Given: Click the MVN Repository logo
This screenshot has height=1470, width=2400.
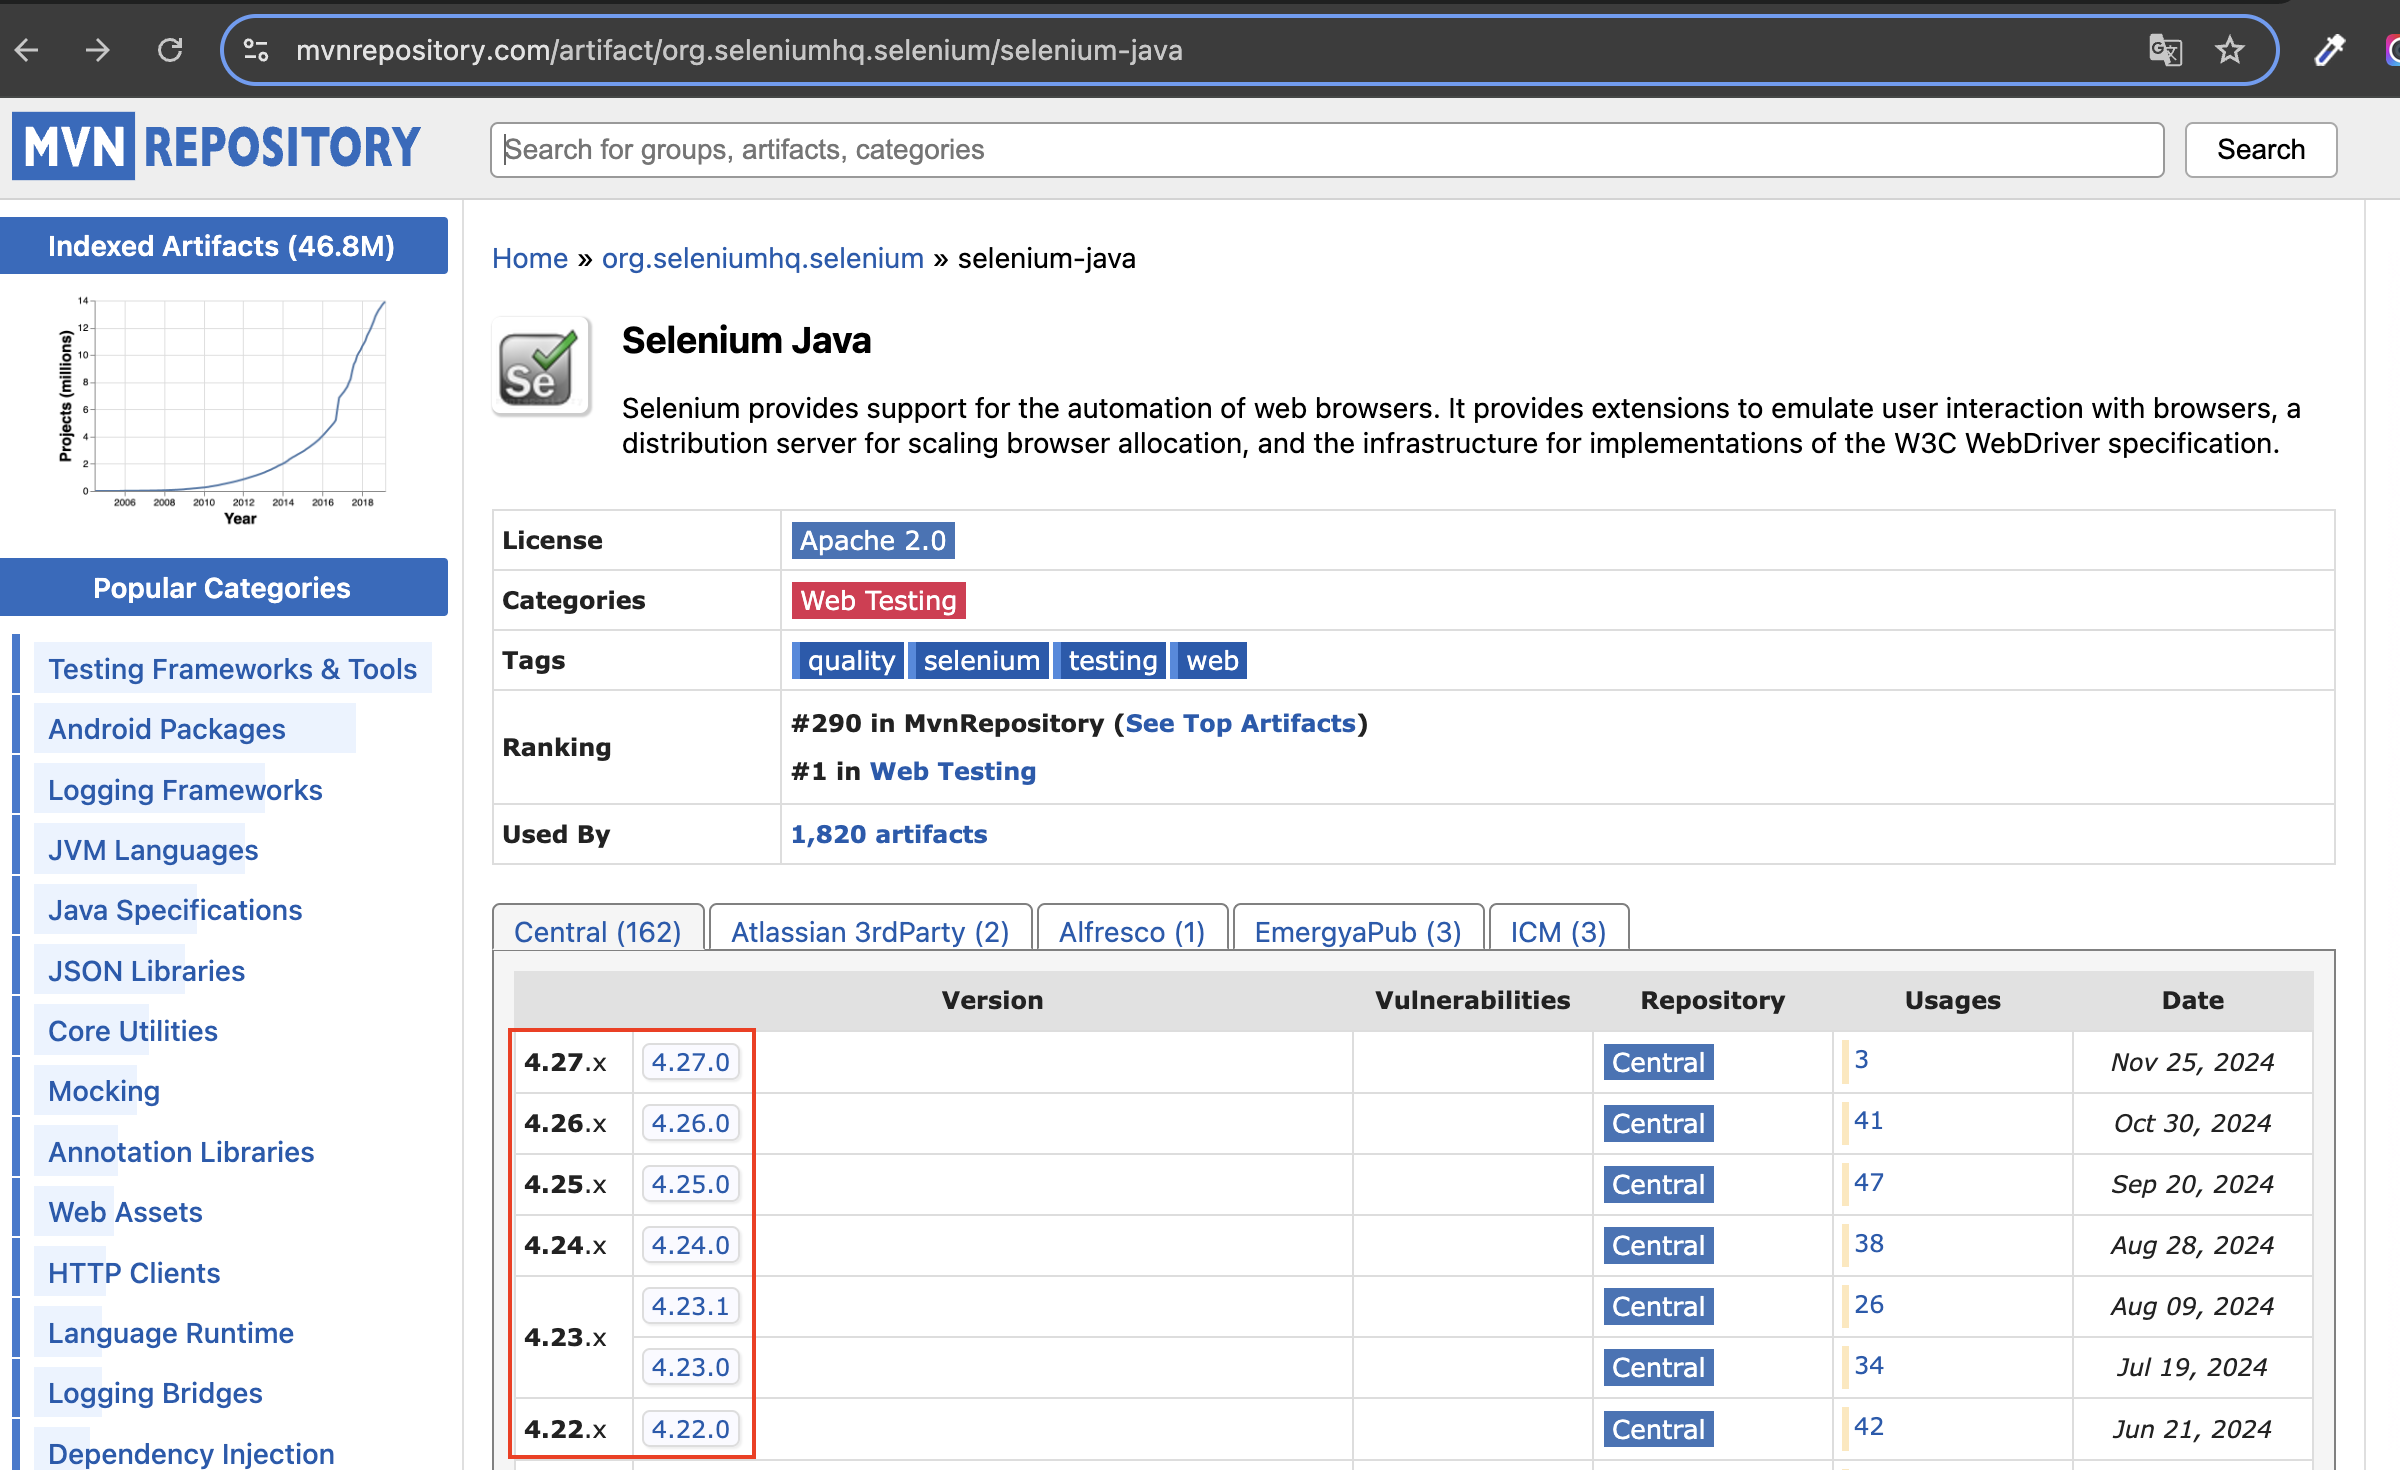Looking at the screenshot, I should 217,147.
